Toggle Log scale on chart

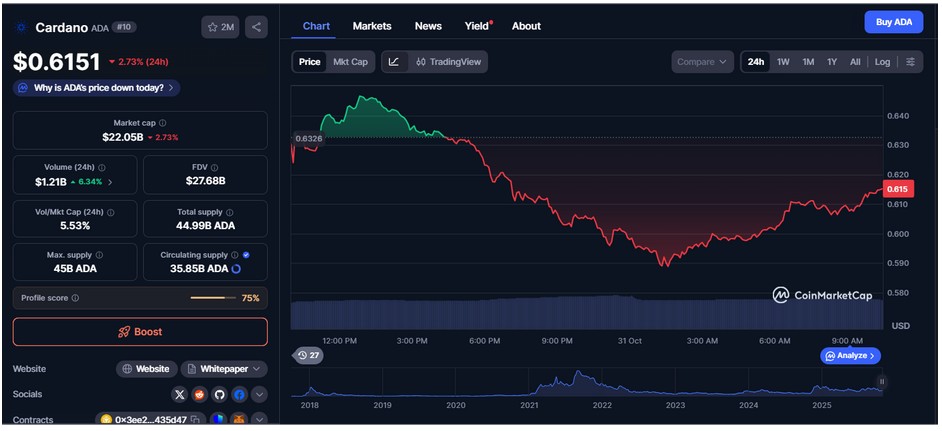tap(882, 62)
